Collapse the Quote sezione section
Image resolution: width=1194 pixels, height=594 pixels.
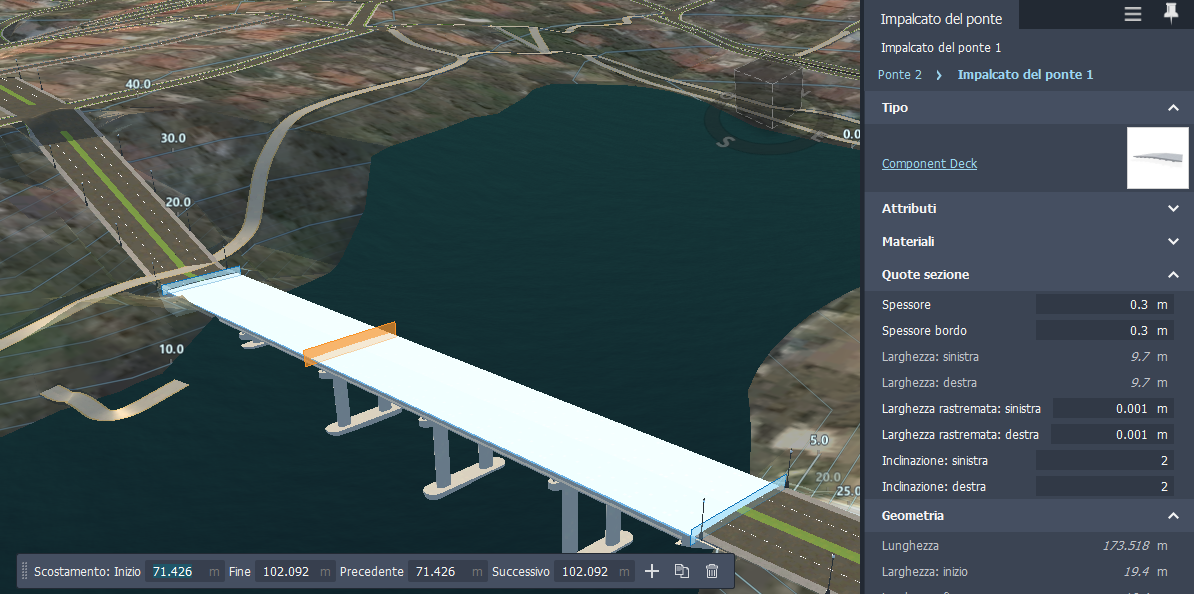[1173, 275]
